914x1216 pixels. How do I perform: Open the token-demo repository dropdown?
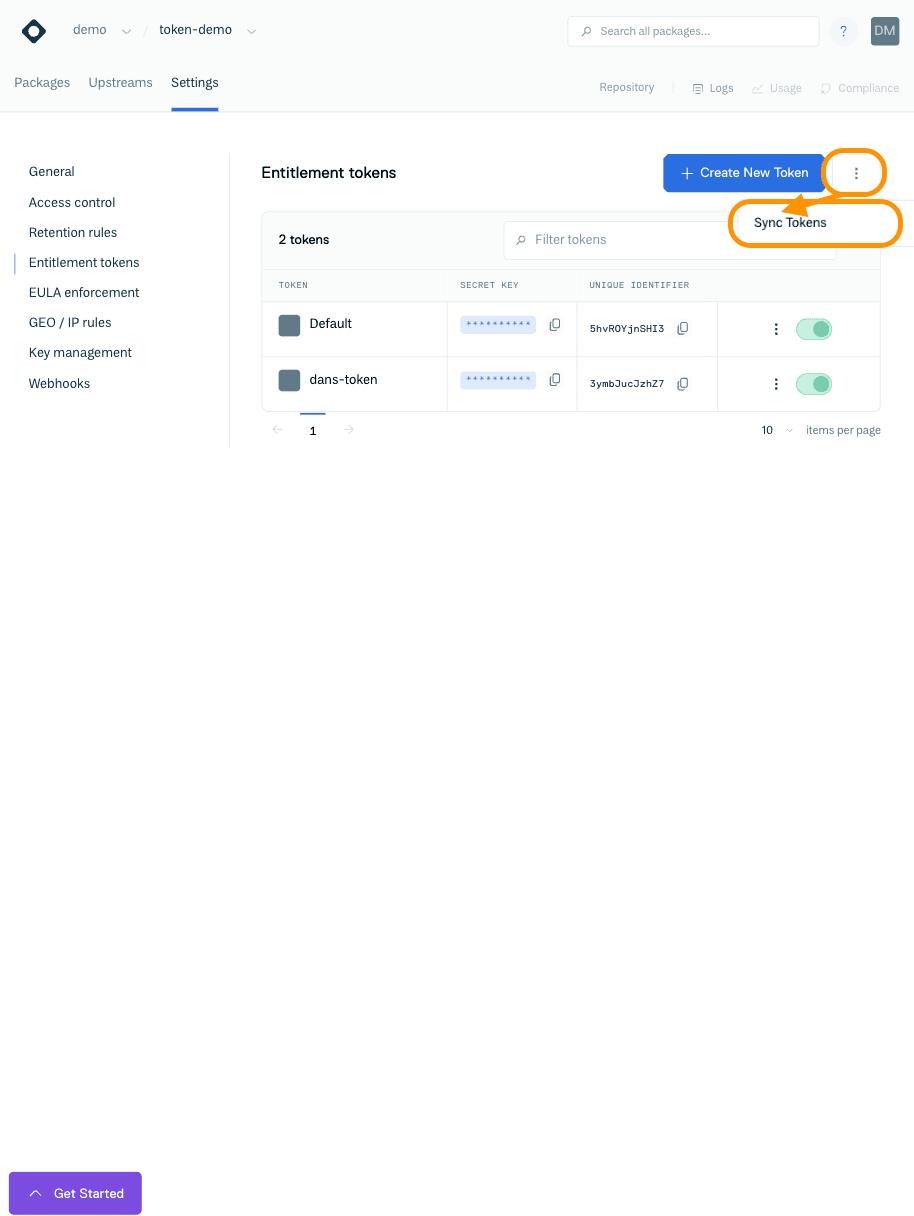point(251,30)
